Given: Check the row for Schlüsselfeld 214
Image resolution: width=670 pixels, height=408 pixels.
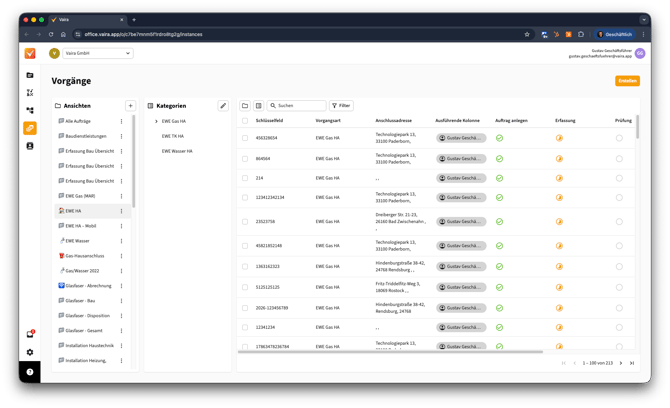Looking at the screenshot, I should [245, 177].
